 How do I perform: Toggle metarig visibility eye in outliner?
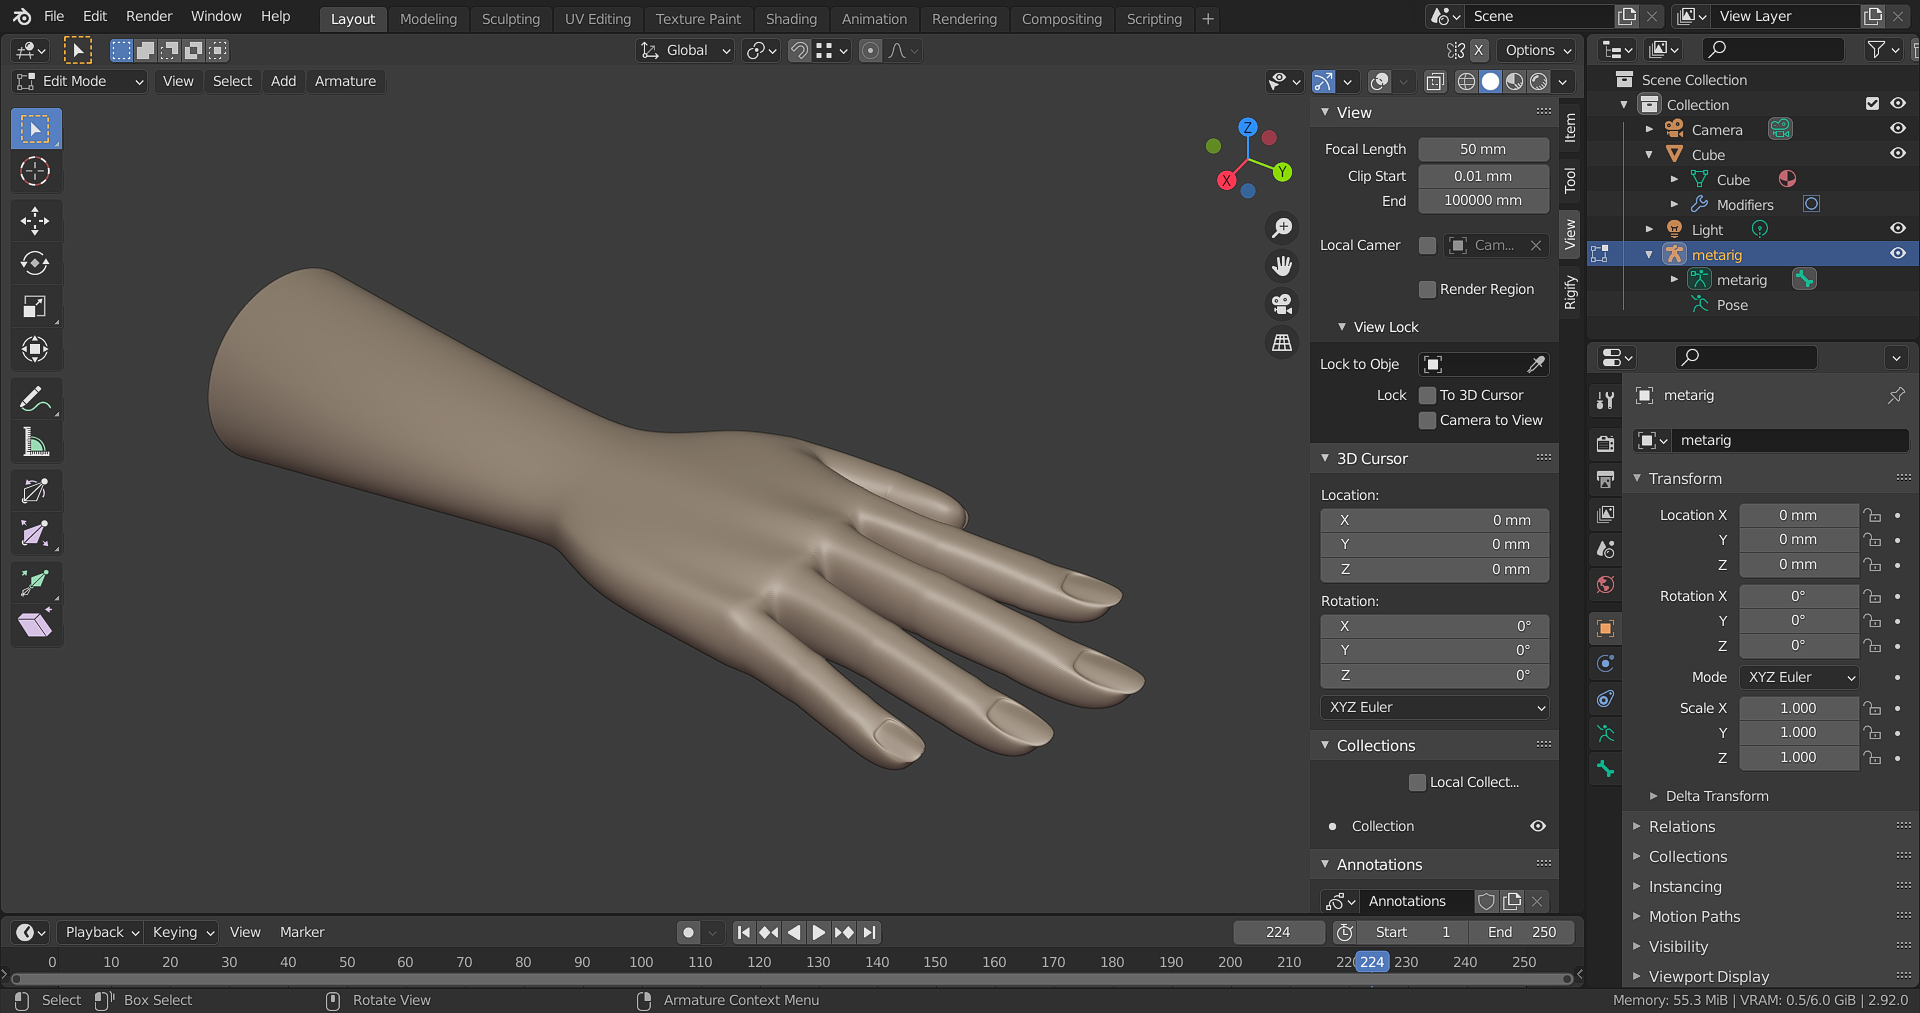pyautogui.click(x=1898, y=254)
